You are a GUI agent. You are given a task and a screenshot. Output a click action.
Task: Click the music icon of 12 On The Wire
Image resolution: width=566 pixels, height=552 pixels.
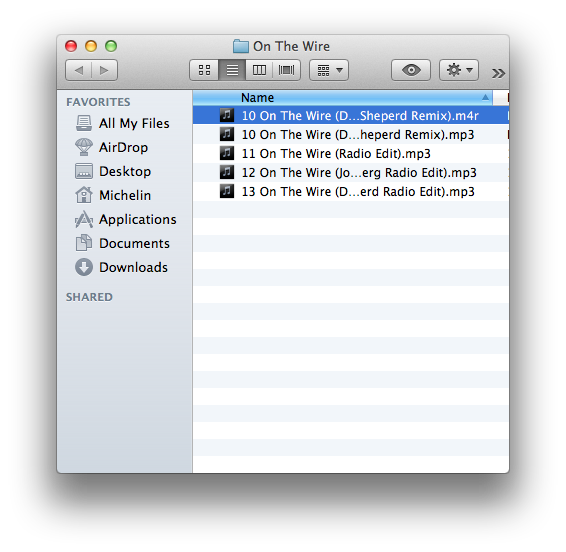[x=227, y=172]
